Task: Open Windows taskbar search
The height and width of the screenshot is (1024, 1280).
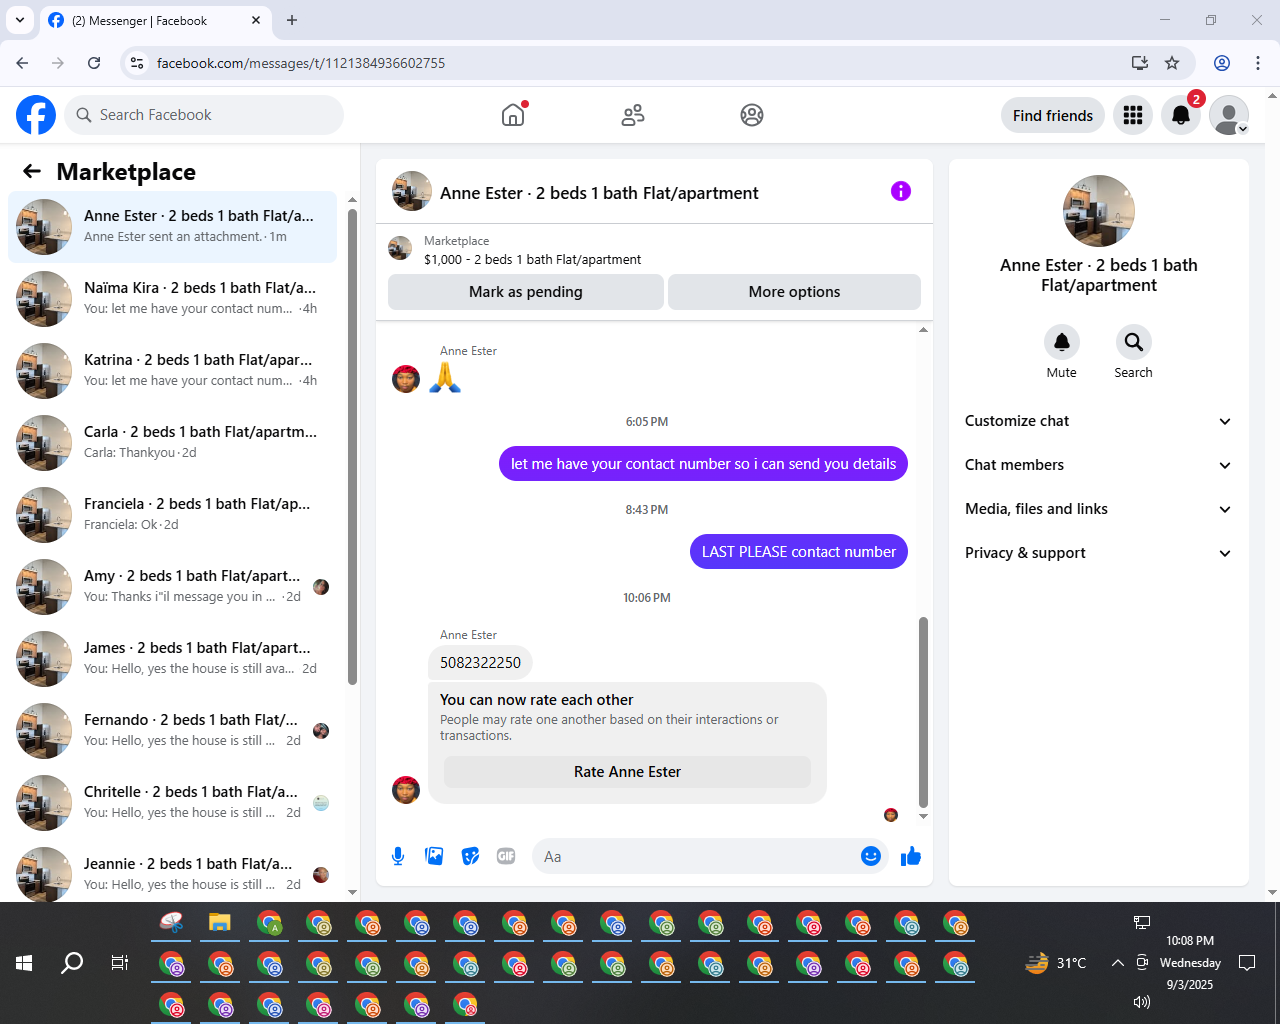Action: [72, 963]
